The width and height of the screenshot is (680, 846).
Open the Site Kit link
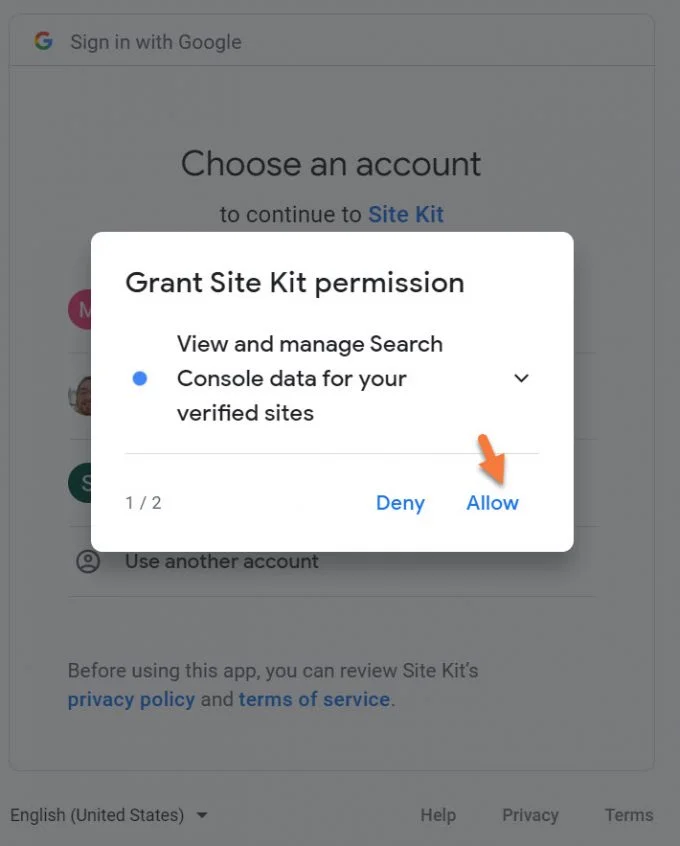click(x=406, y=214)
